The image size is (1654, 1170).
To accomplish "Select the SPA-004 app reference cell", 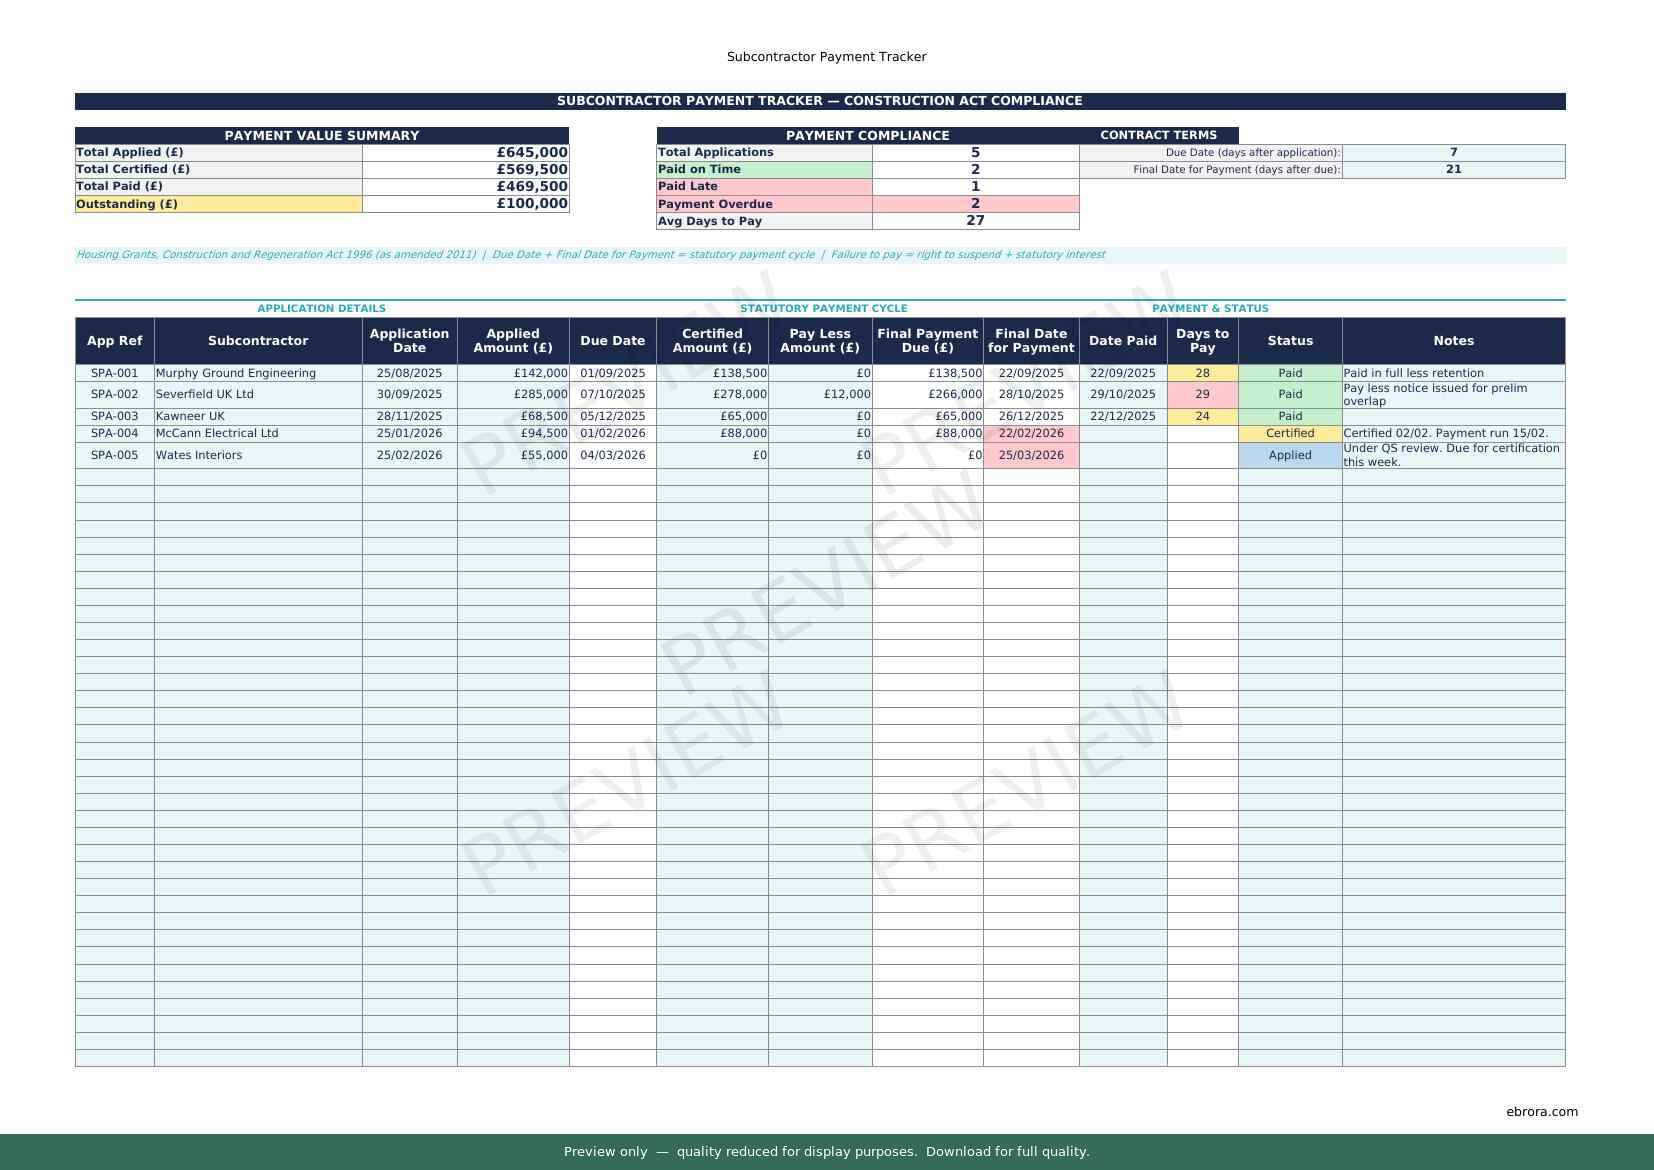I will click(114, 433).
